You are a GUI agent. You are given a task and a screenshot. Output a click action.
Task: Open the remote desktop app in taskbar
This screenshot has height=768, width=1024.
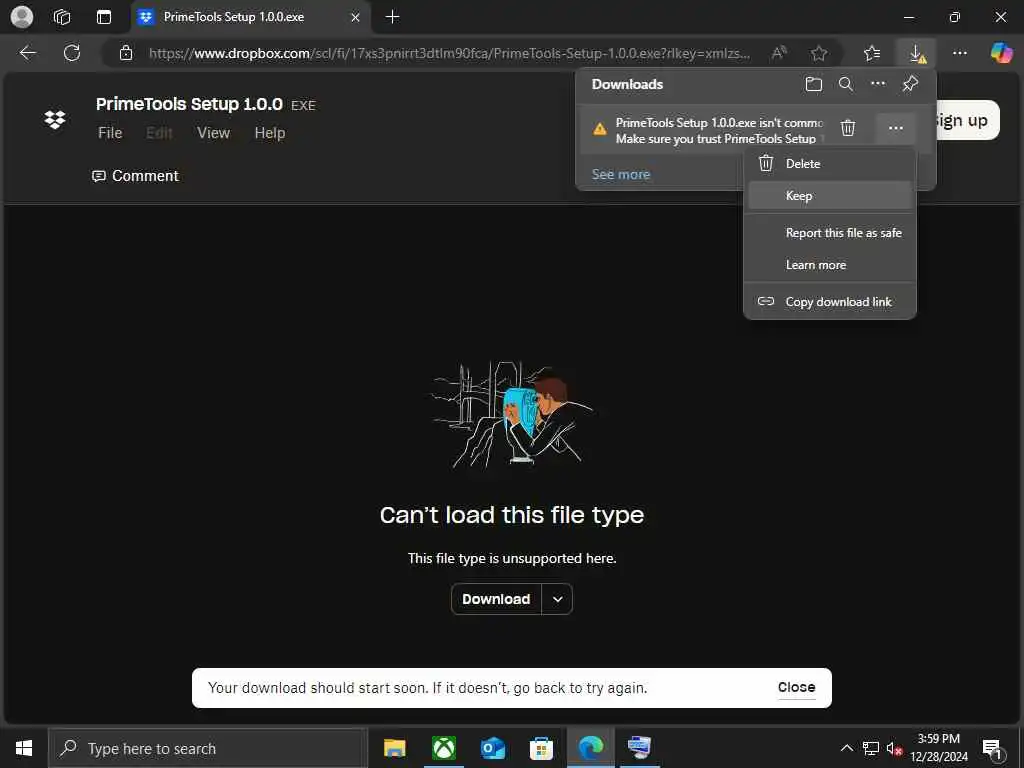click(x=639, y=748)
